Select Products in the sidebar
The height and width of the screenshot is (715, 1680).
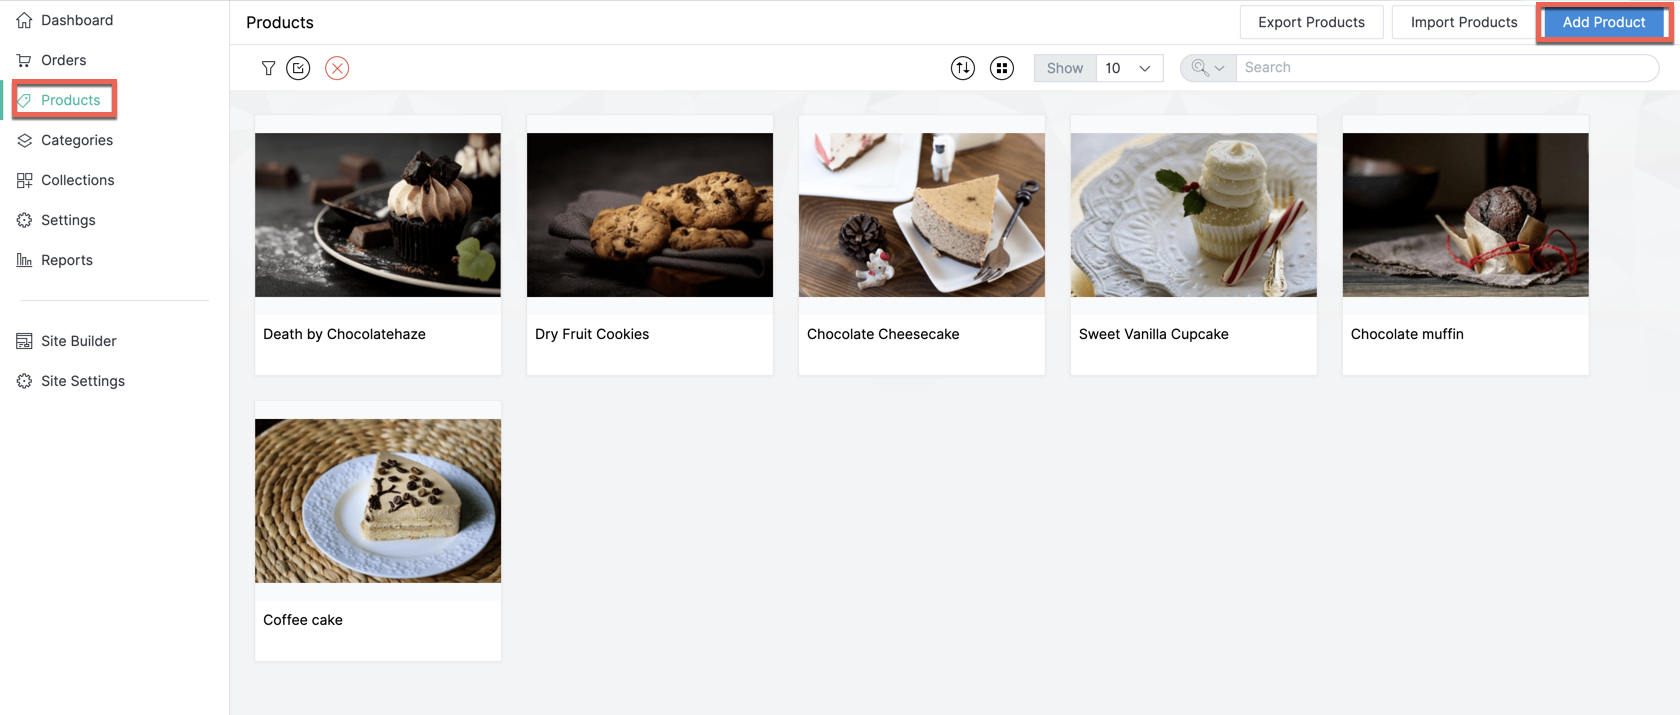point(71,100)
